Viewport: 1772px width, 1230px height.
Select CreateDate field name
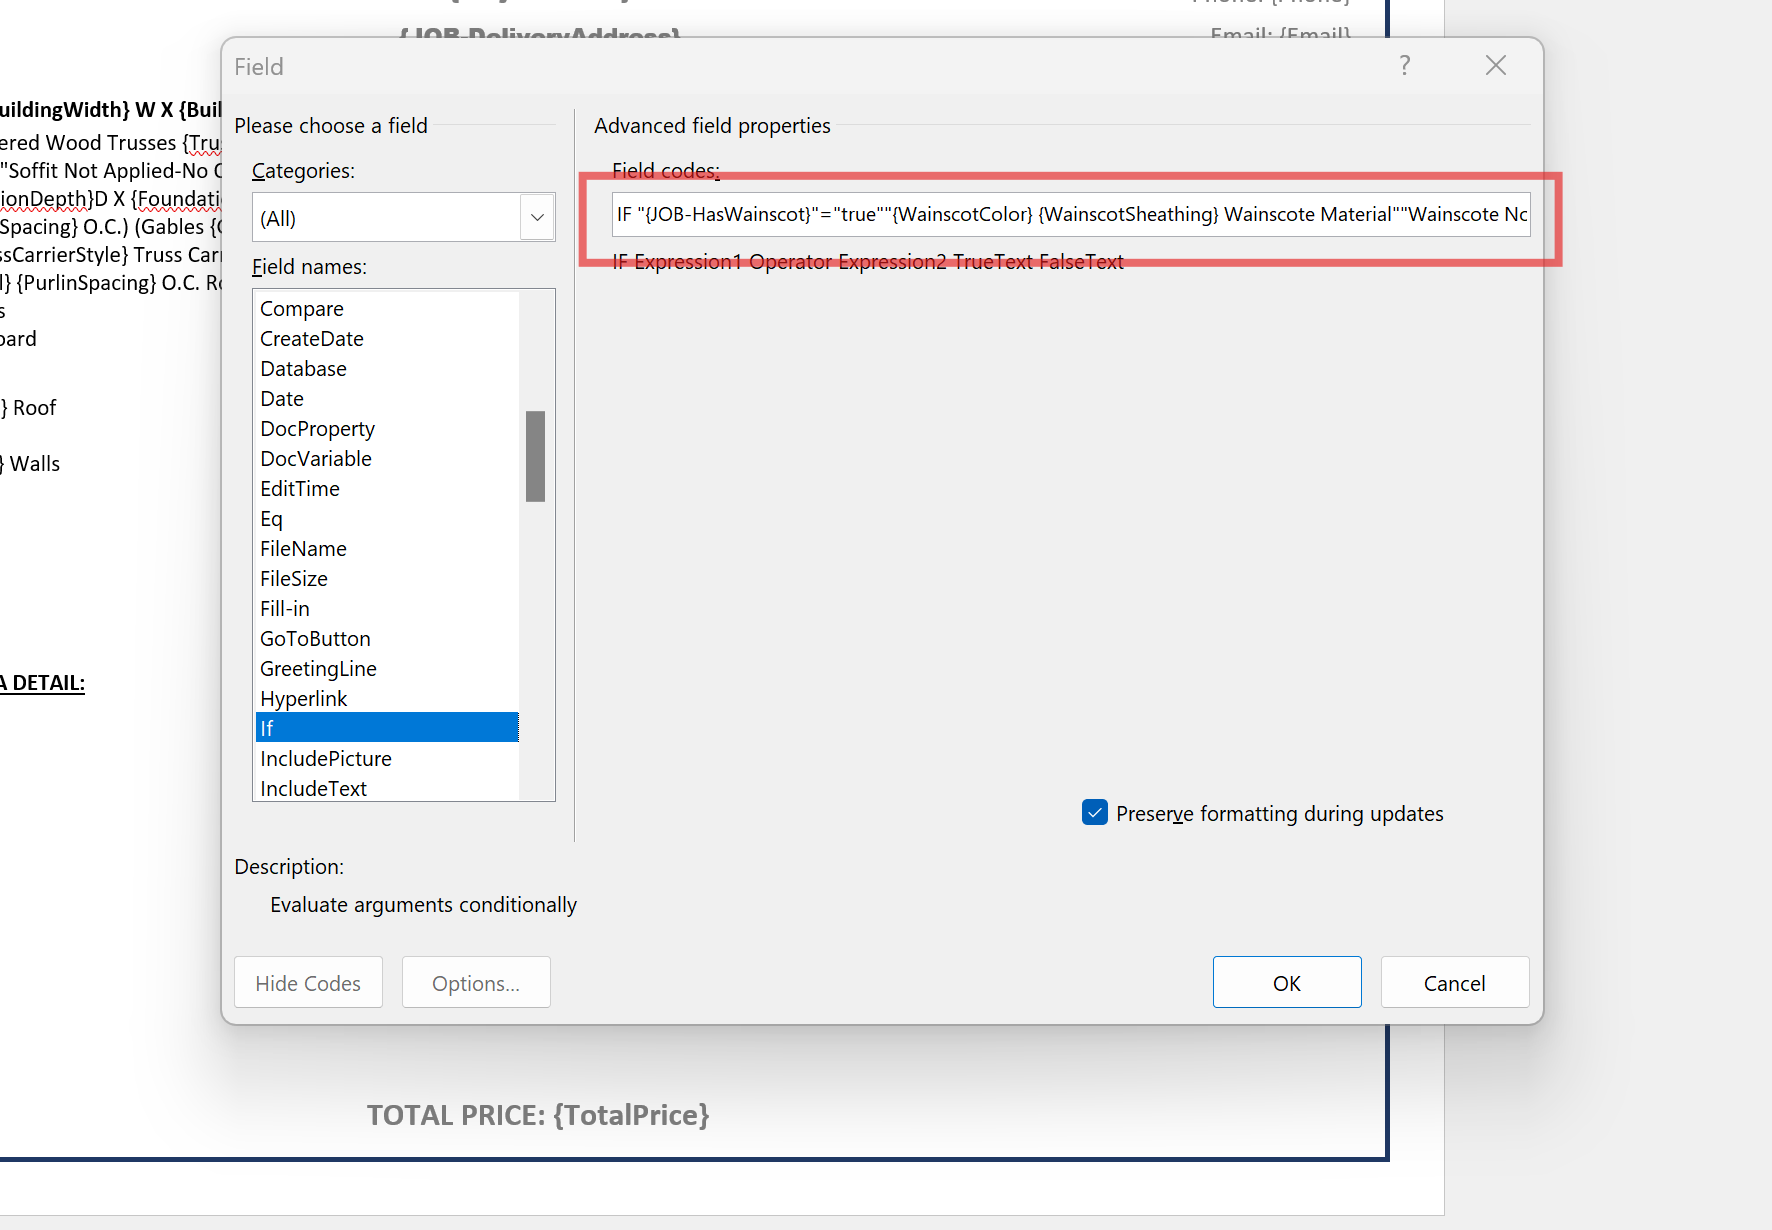[x=312, y=339]
